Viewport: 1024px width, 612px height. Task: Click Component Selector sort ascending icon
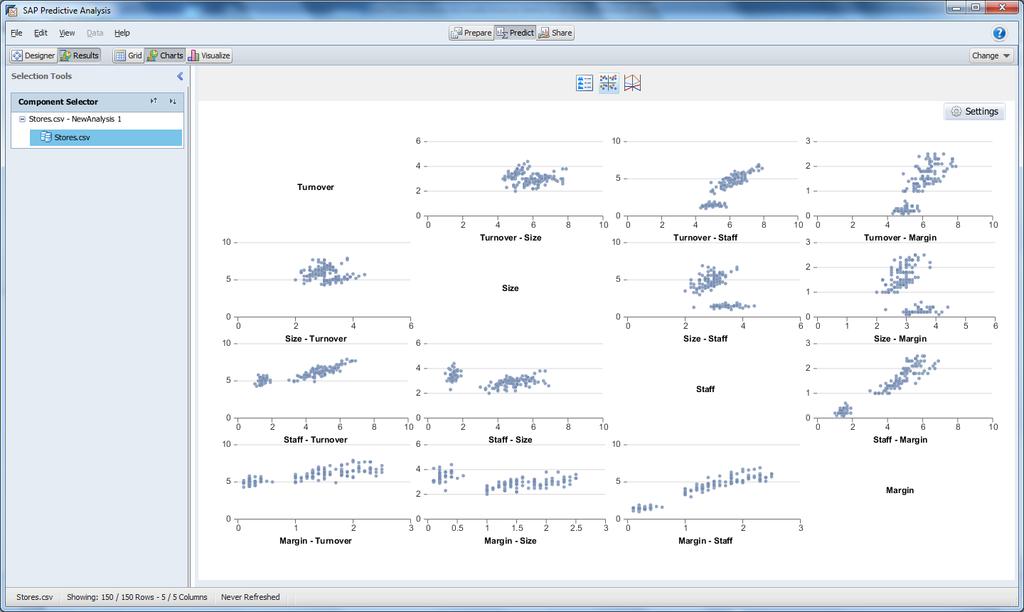pyautogui.click(x=153, y=101)
